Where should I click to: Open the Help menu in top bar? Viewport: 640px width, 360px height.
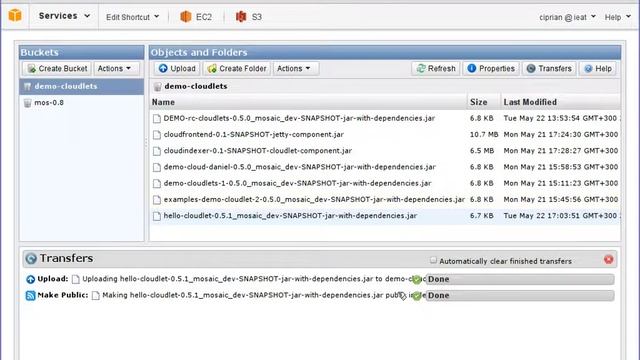coord(618,17)
